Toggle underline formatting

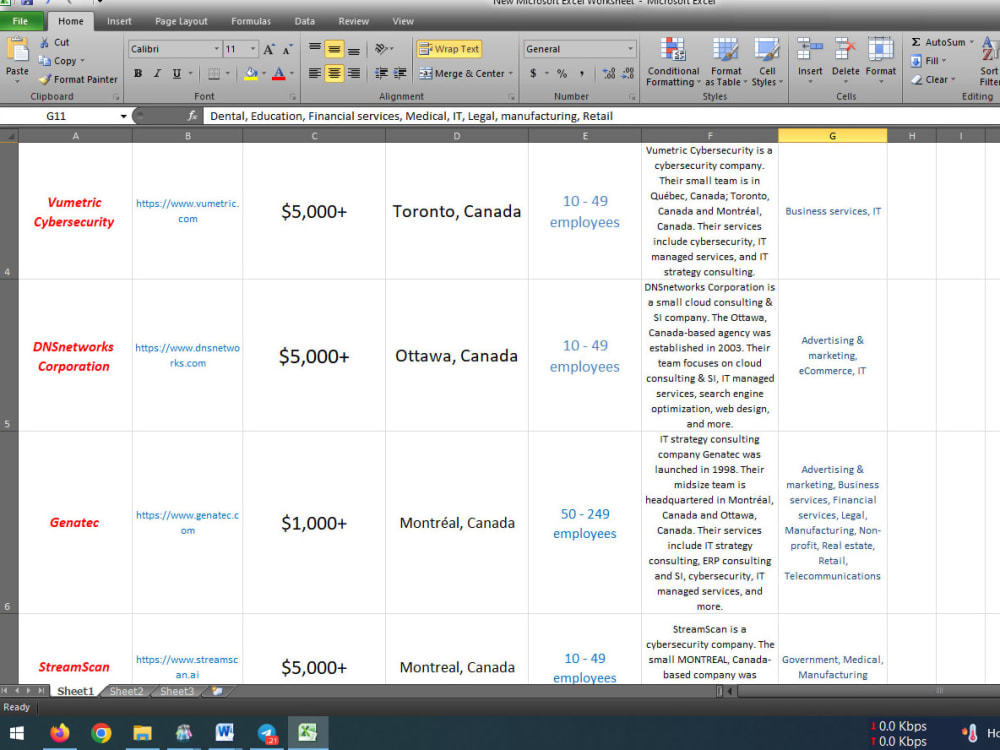pyautogui.click(x=177, y=72)
